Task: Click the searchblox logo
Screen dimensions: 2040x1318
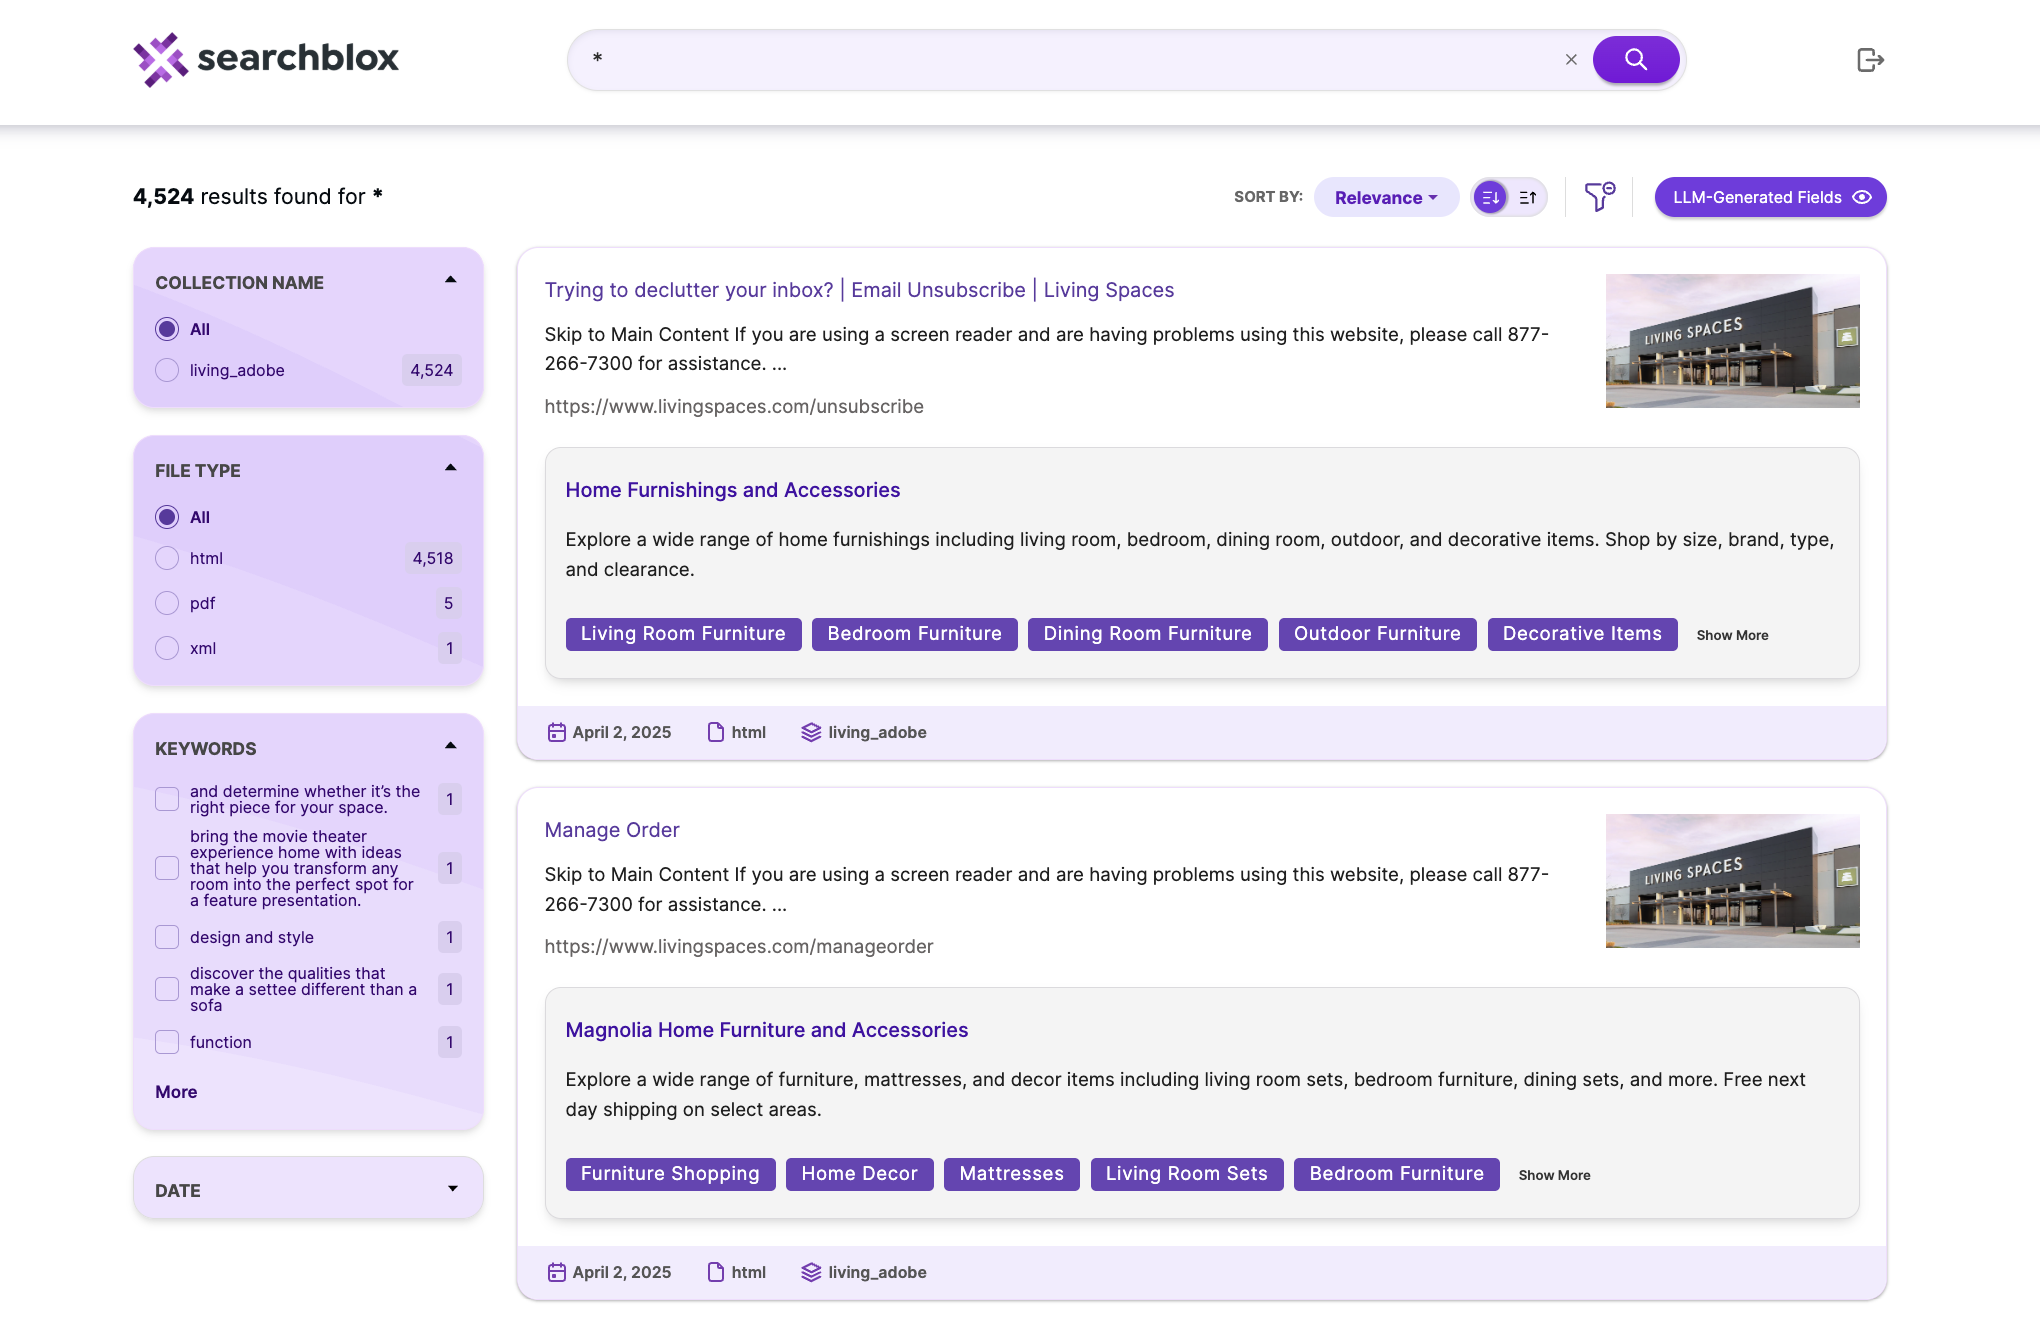Action: click(266, 59)
